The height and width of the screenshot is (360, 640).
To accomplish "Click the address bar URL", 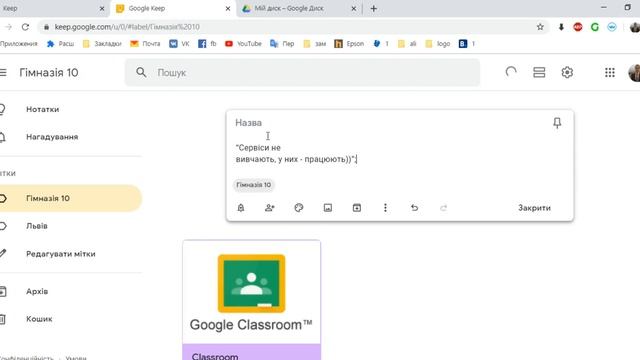I will point(127,27).
